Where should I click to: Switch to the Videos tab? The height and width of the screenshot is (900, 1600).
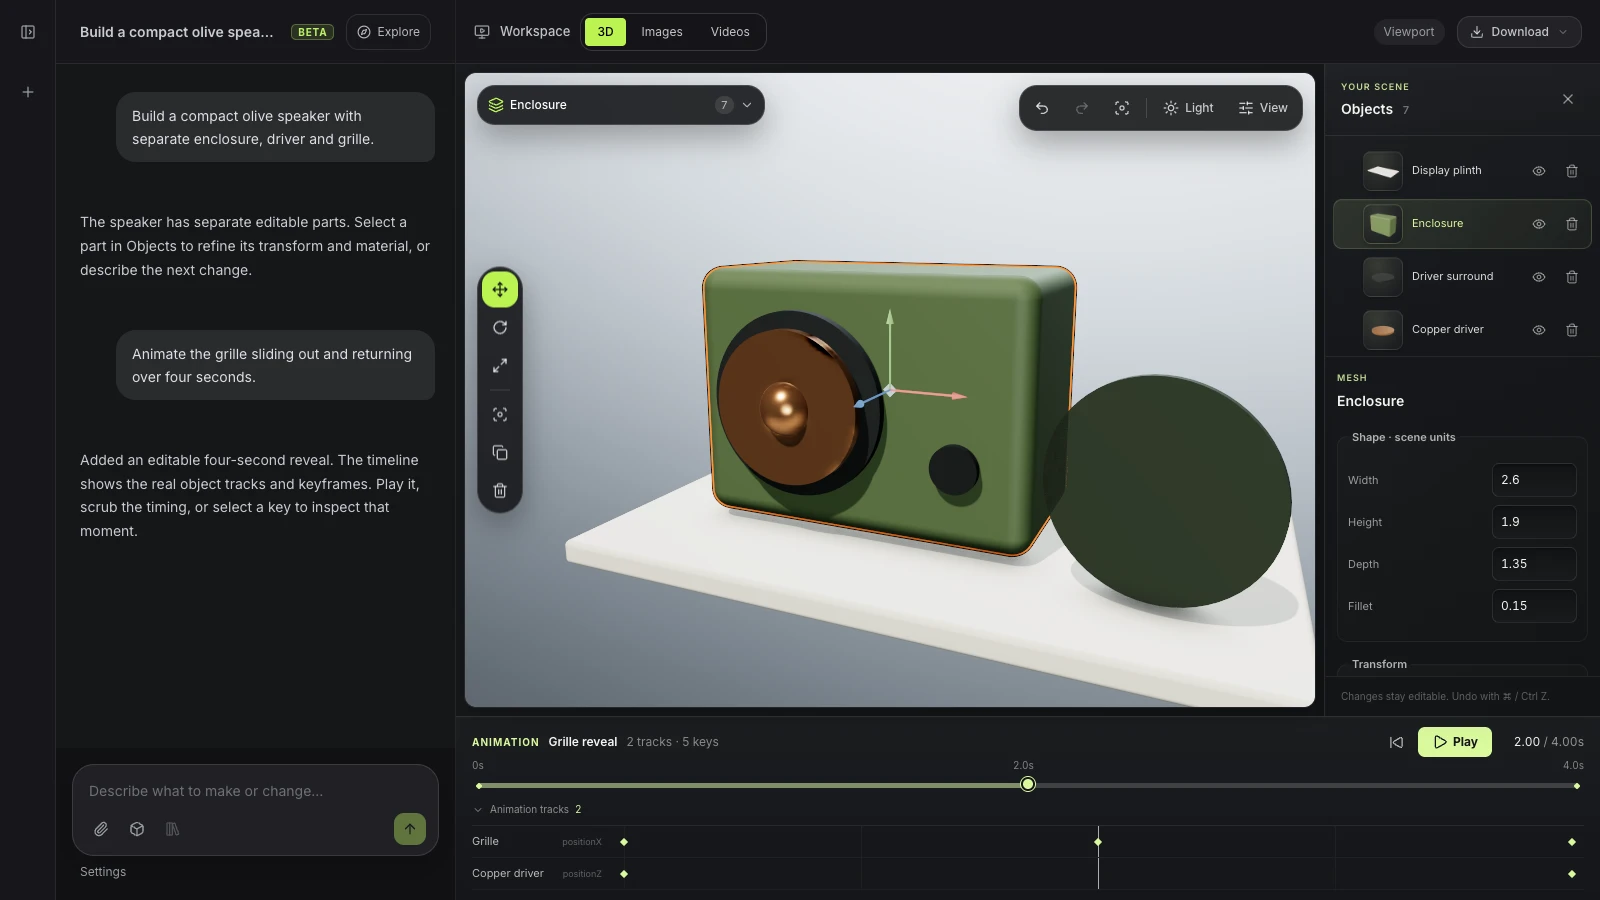tap(730, 32)
